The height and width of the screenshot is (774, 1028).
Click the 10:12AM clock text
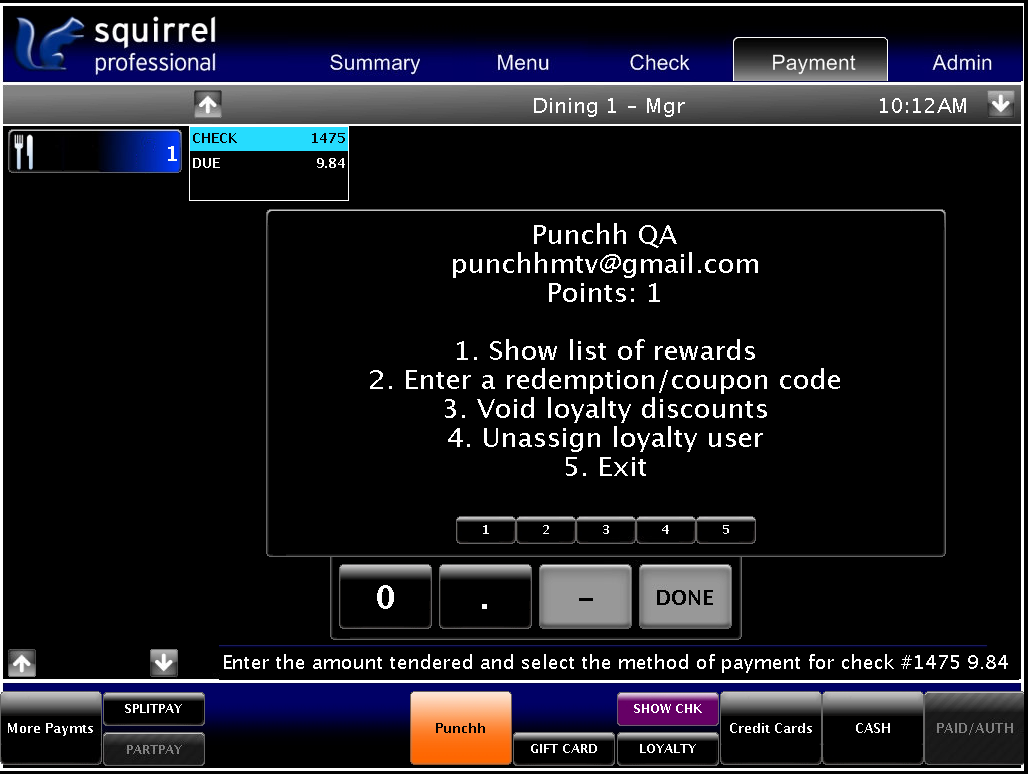coord(922,106)
